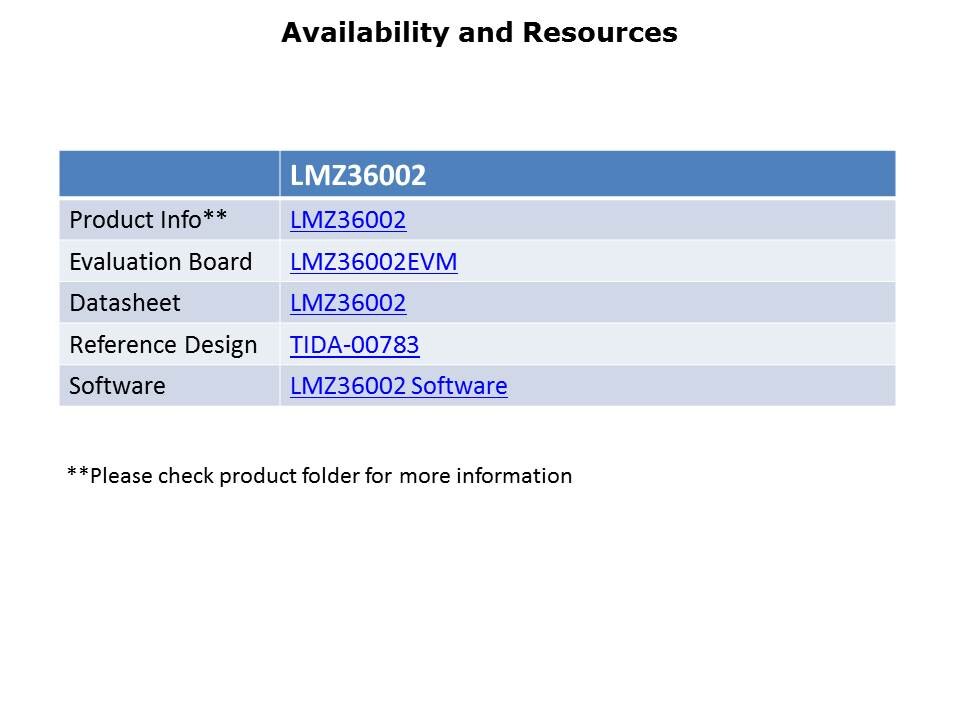Open the LMZ36002 Software link
This screenshot has height=720, width=960.
[x=398, y=386]
